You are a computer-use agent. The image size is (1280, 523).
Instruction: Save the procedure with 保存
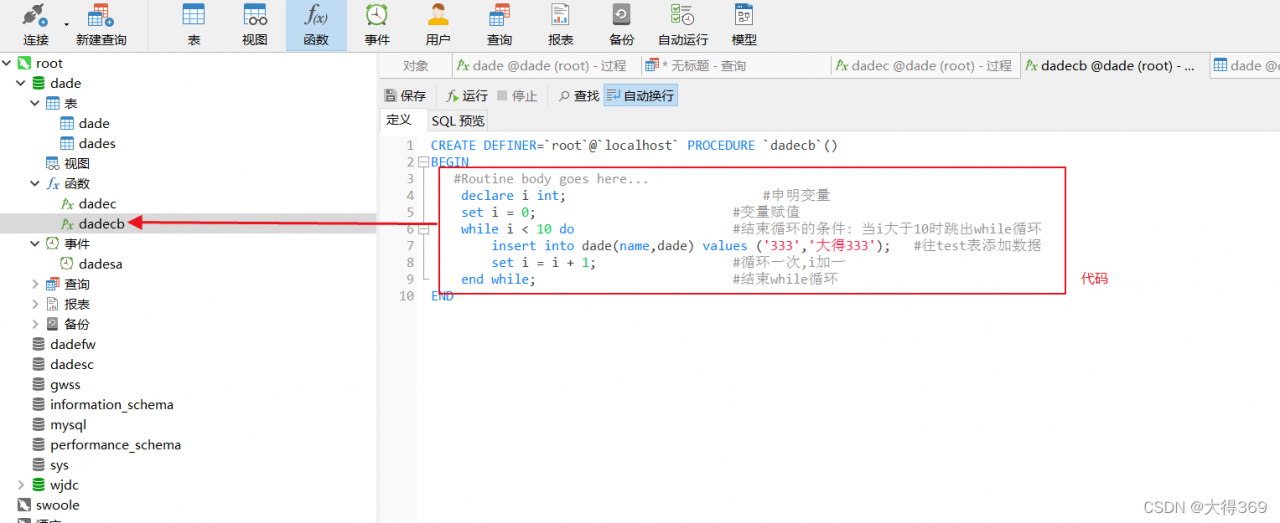tap(405, 96)
